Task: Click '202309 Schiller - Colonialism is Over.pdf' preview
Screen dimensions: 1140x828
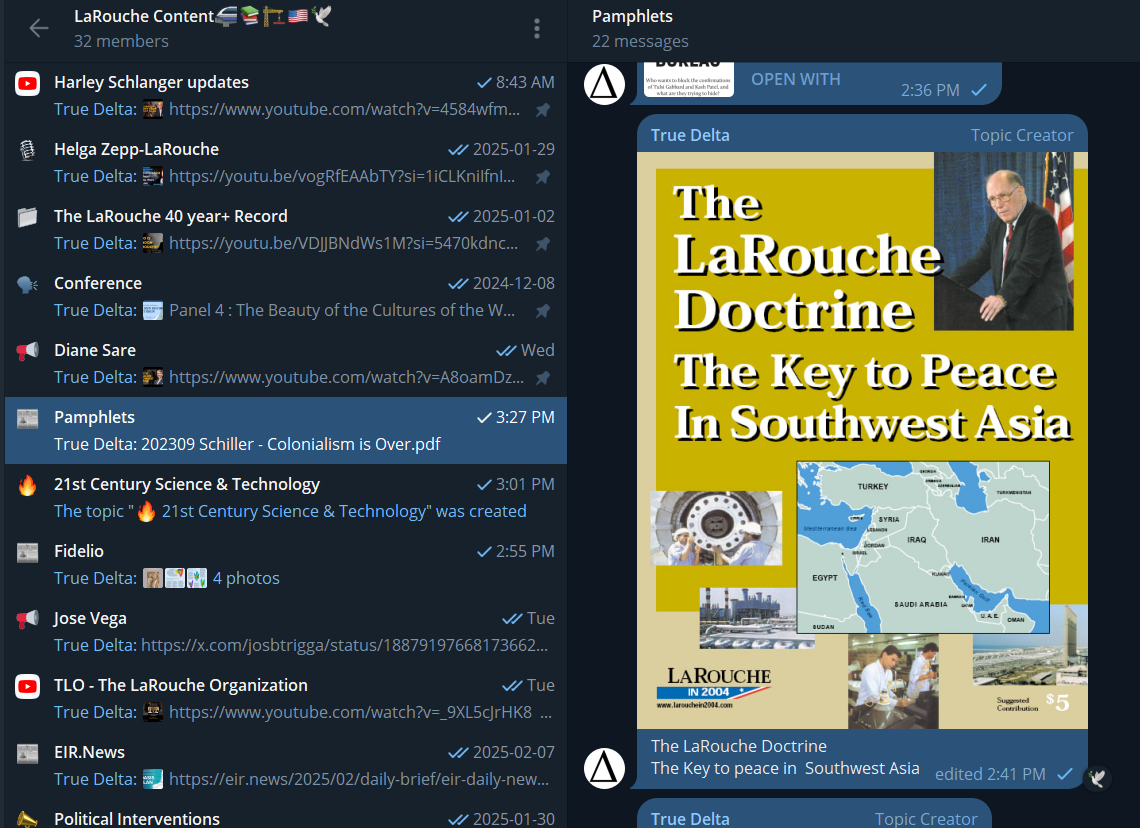Action: click(x=291, y=444)
